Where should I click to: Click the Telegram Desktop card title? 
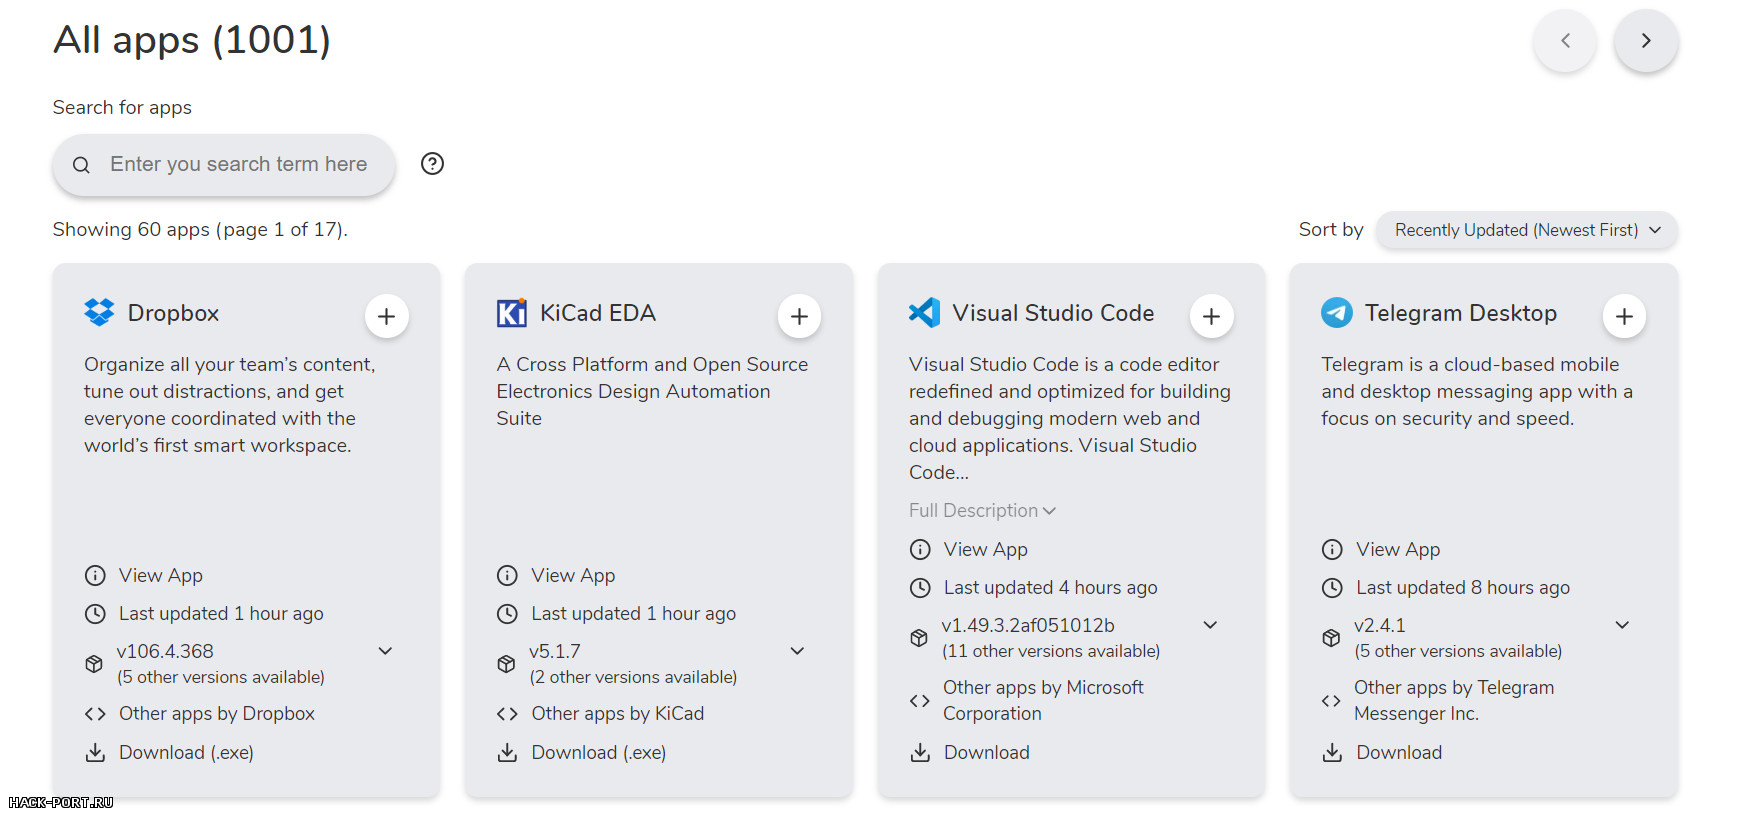click(1461, 313)
